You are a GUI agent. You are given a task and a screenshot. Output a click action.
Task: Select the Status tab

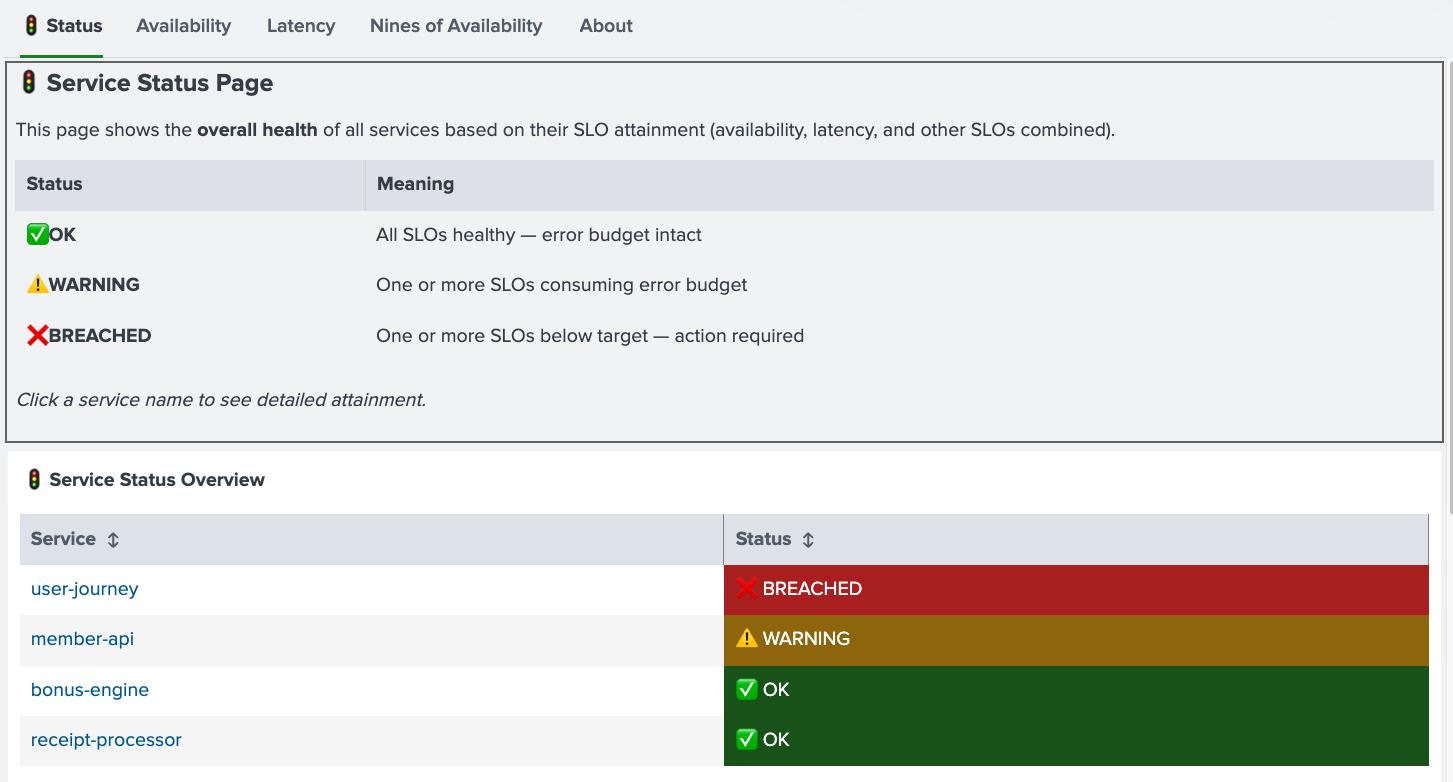tap(62, 26)
